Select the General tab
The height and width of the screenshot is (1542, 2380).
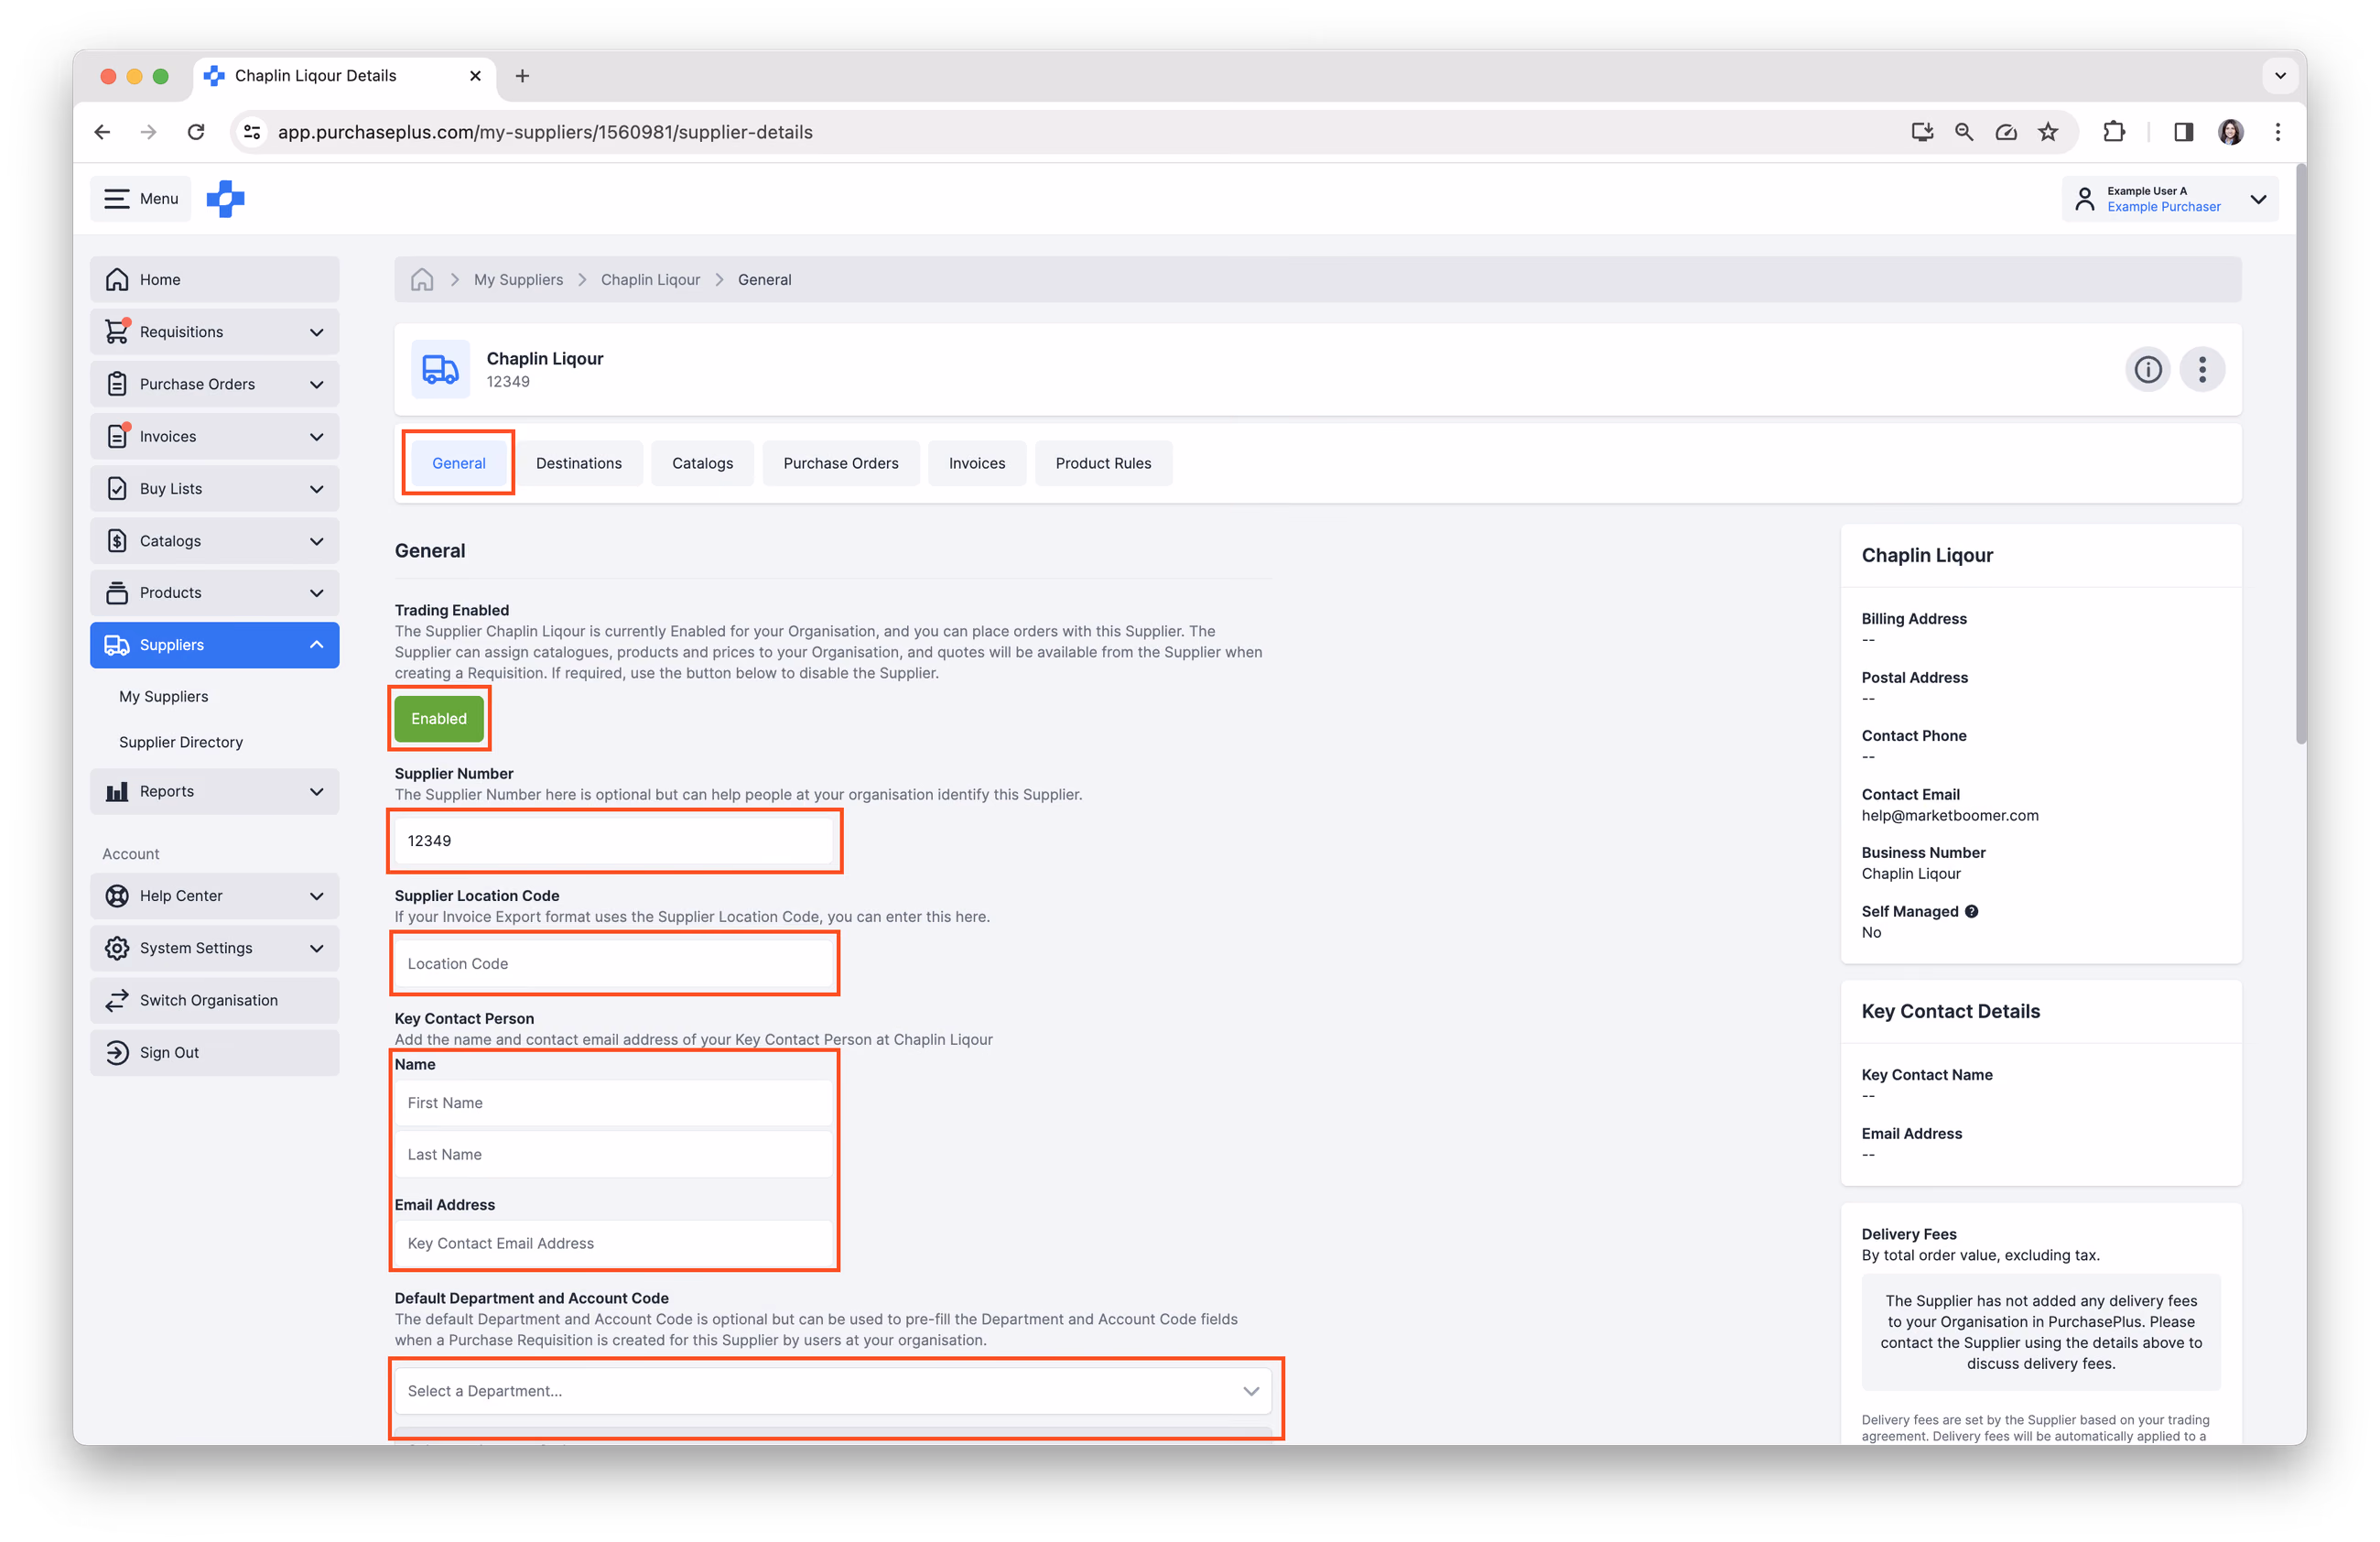coord(459,463)
